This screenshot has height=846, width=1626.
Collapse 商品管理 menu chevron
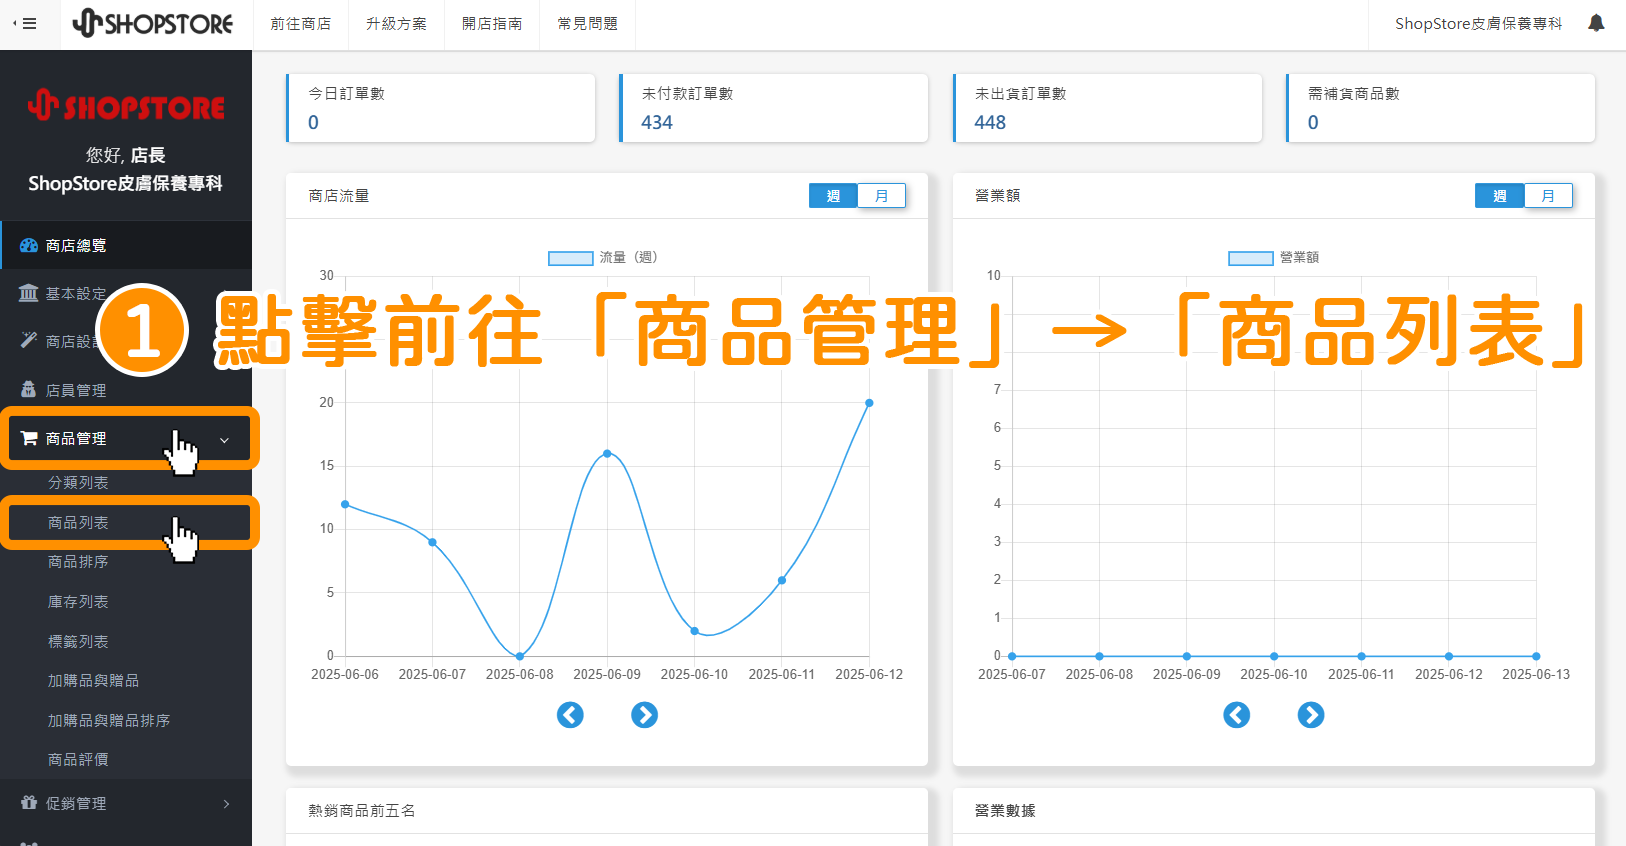coord(225,440)
